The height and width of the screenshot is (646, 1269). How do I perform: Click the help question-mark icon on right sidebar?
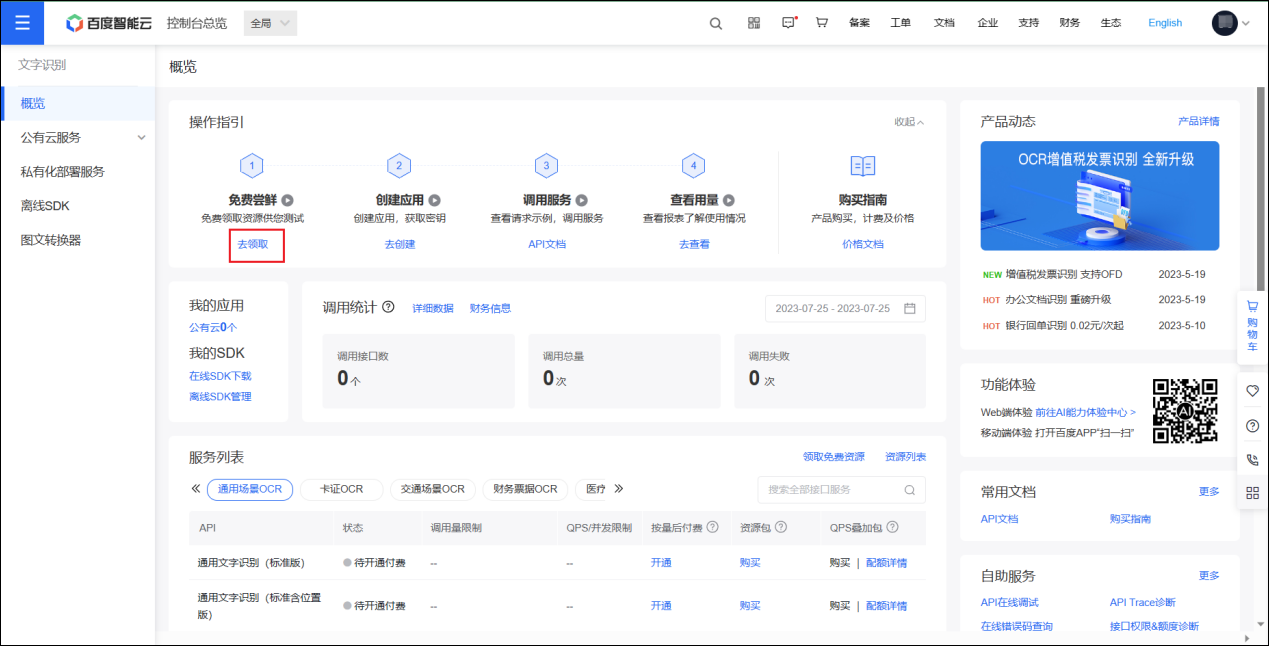click(x=1252, y=426)
